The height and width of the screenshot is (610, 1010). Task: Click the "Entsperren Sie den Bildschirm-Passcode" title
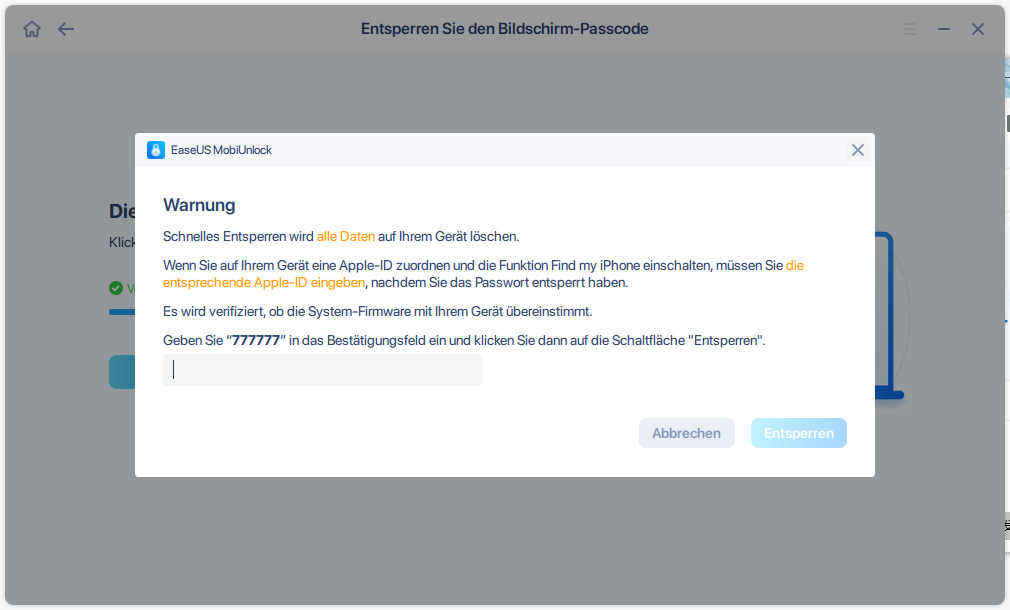[504, 29]
